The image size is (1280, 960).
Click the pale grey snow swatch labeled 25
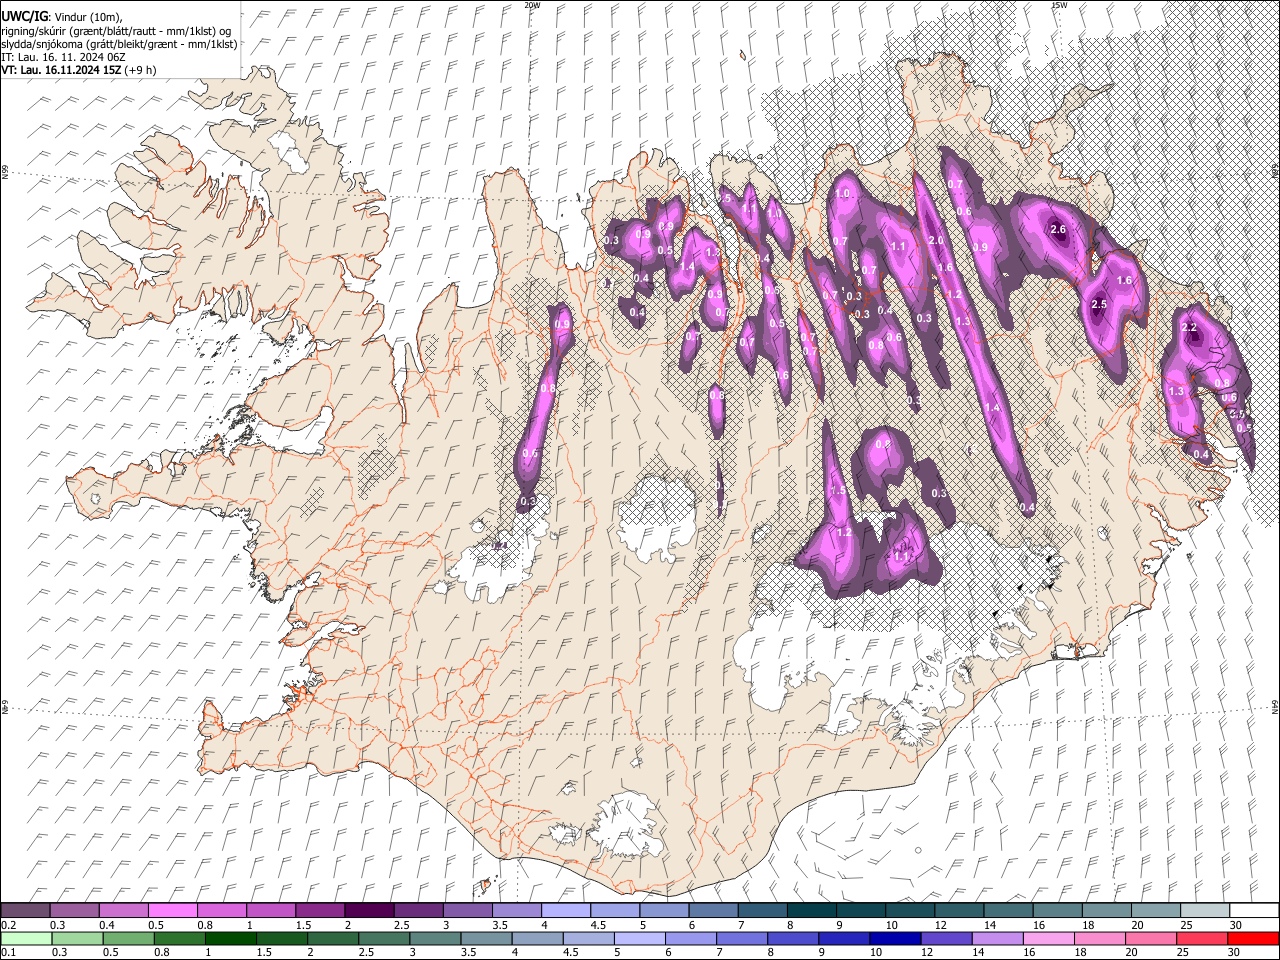[1206, 910]
